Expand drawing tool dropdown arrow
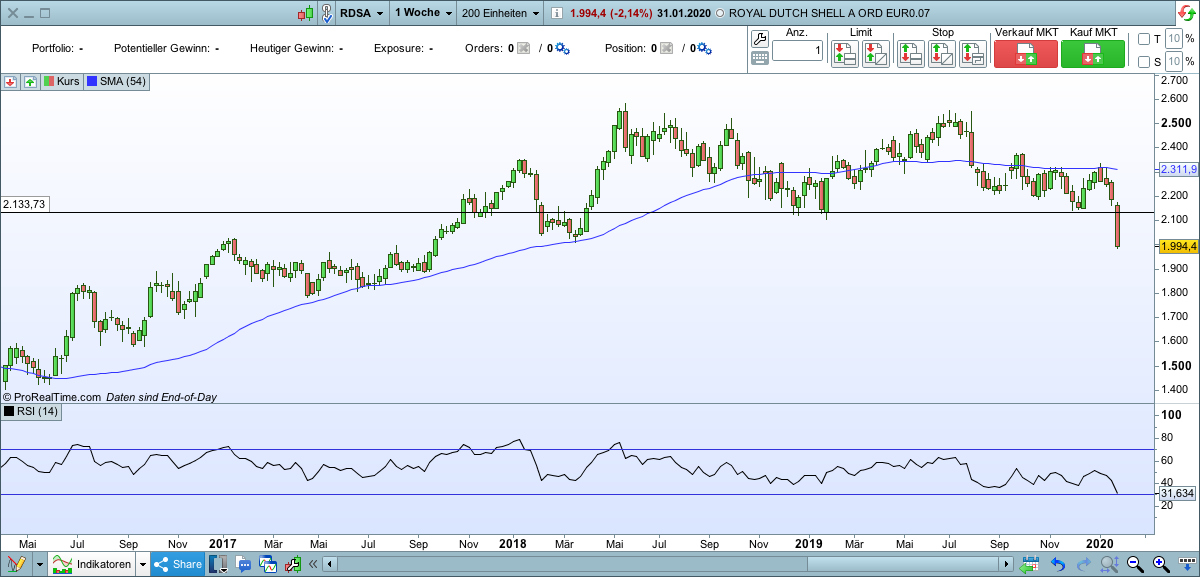The width and height of the screenshot is (1200, 577). (x=40, y=565)
